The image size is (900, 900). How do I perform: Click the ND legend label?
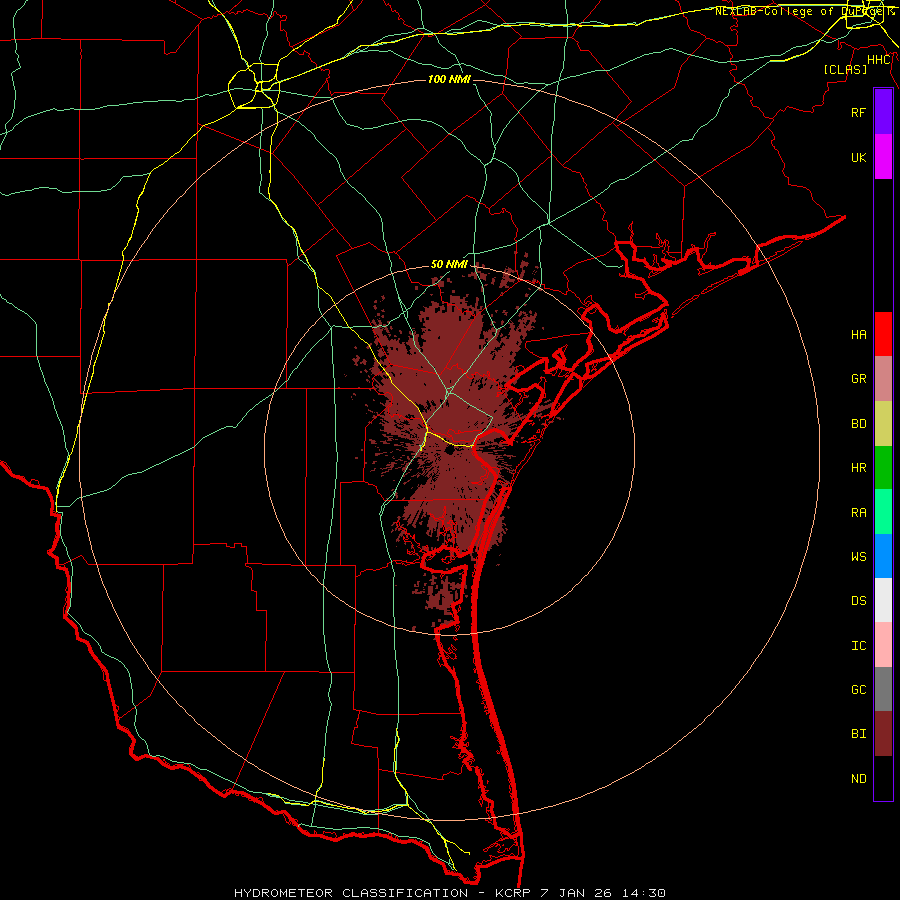click(859, 779)
